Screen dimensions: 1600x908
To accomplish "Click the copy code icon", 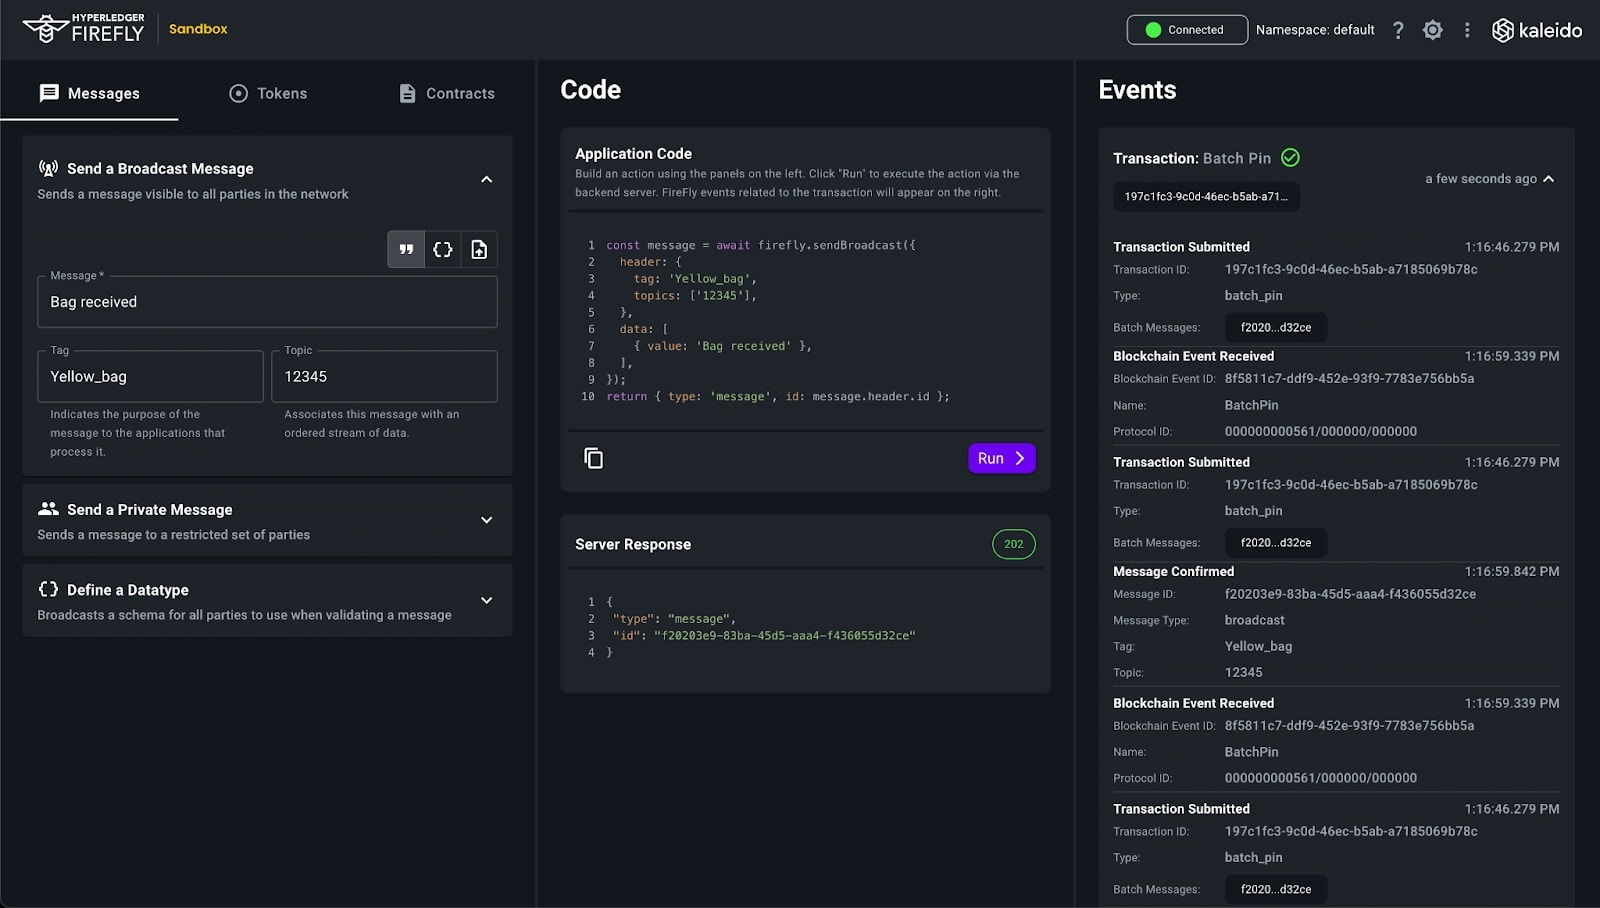I will 593,458.
